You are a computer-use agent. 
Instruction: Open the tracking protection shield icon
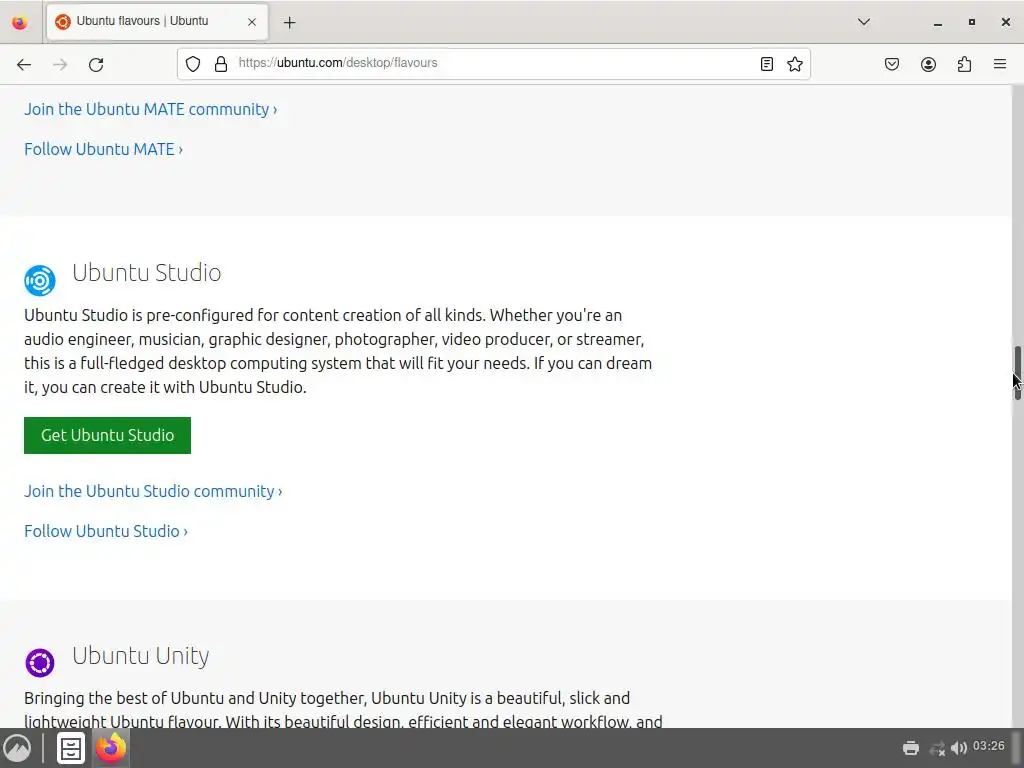pyautogui.click(x=193, y=64)
